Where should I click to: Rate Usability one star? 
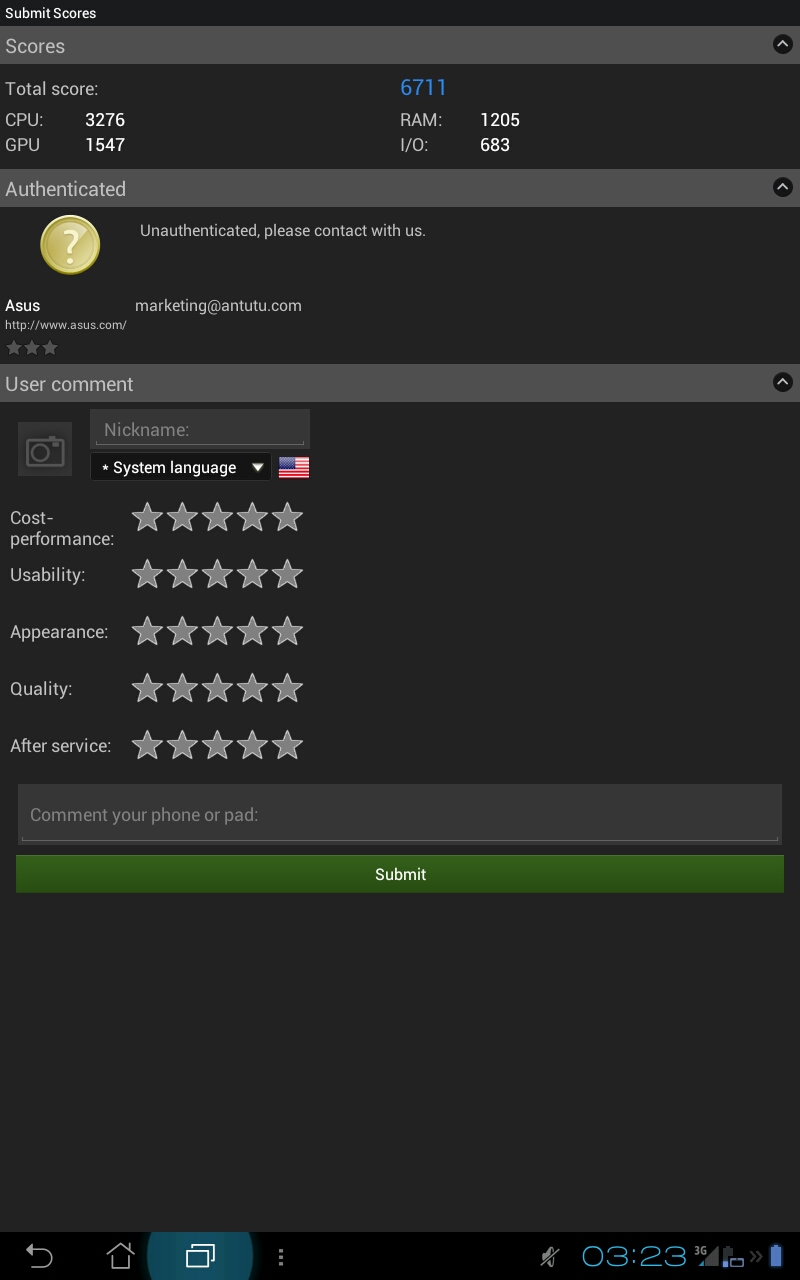click(147, 574)
